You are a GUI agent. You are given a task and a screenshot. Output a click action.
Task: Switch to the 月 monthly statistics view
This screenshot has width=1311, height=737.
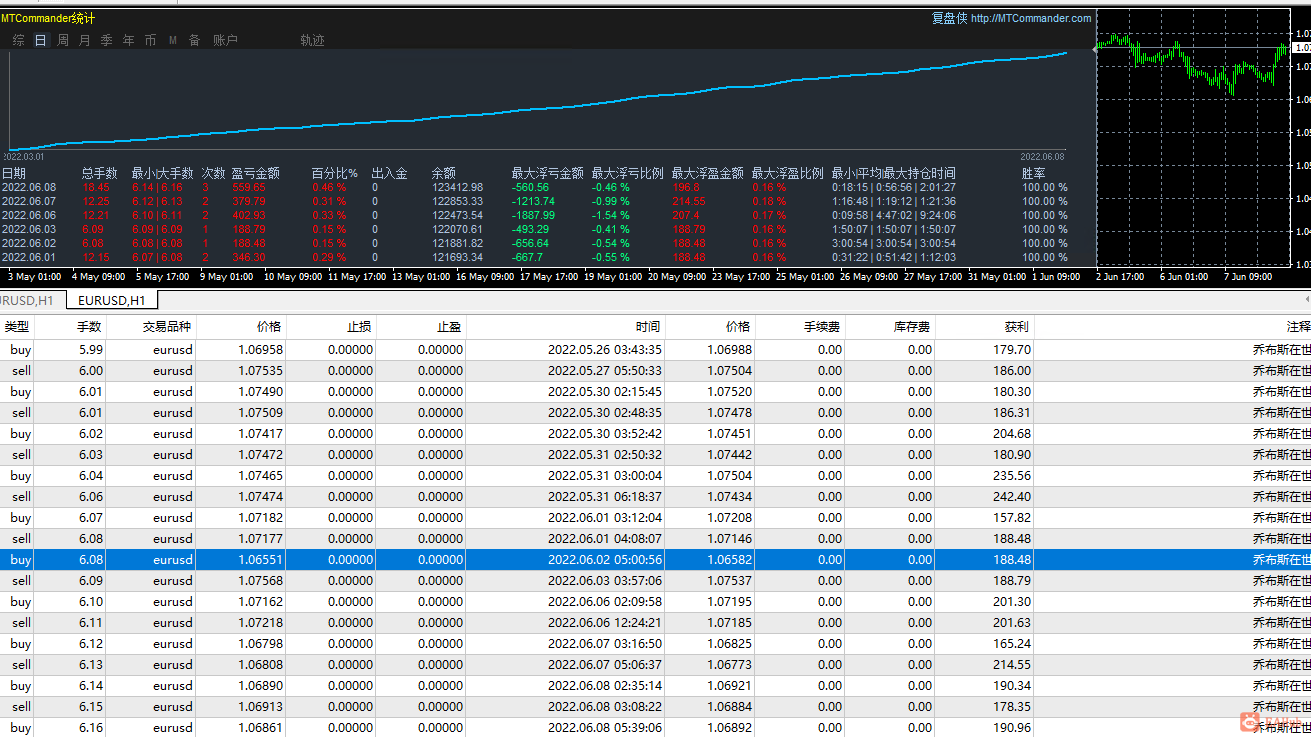[84, 41]
